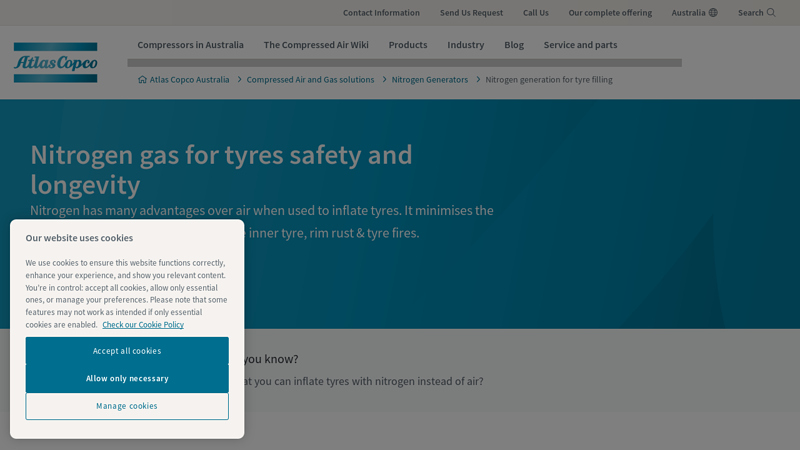The height and width of the screenshot is (450, 800).
Task: Click Accept all cookies button
Action: tap(127, 351)
